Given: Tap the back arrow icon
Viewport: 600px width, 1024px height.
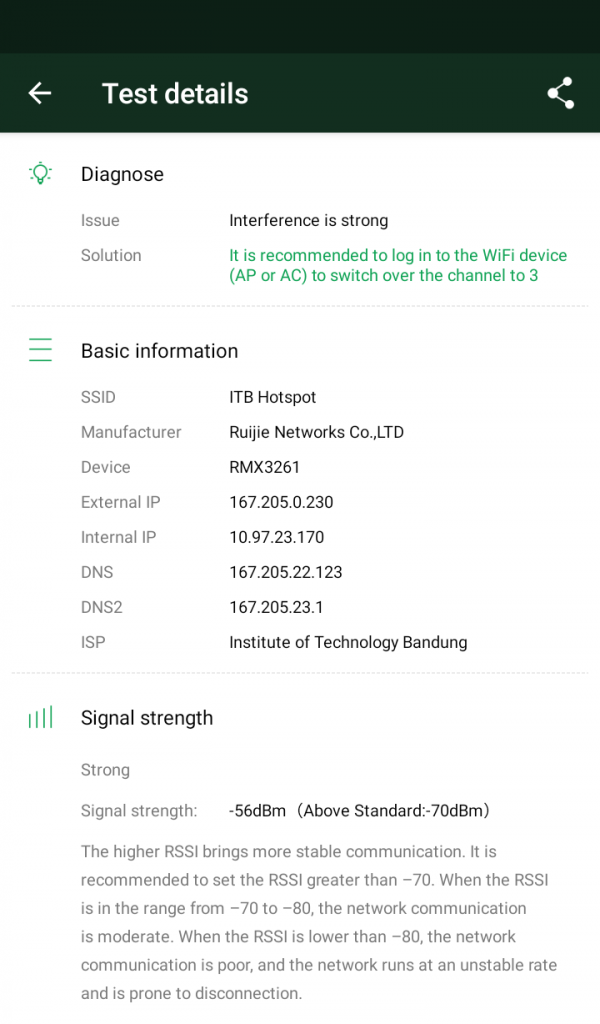Looking at the screenshot, I should coord(40,93).
